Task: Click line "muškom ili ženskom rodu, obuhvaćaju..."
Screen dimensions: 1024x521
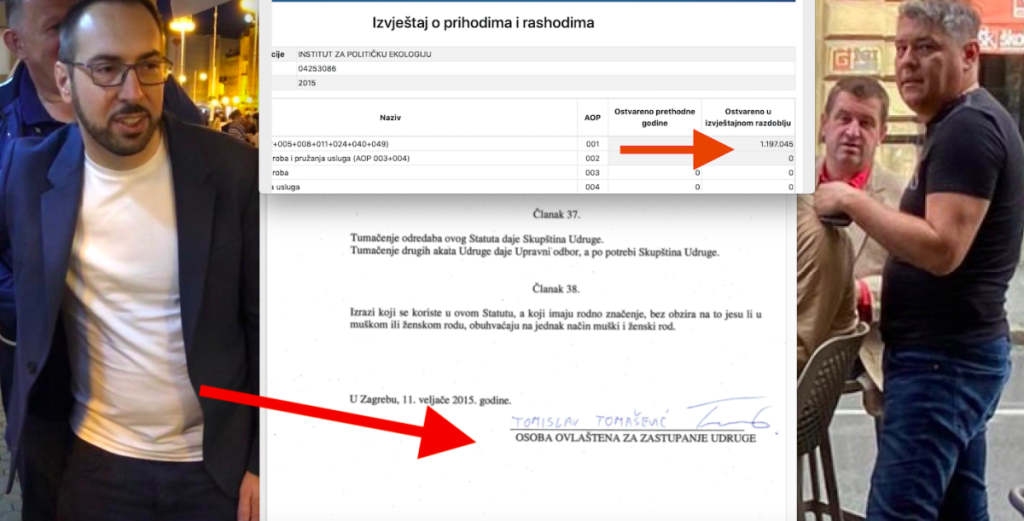Action: (511, 327)
